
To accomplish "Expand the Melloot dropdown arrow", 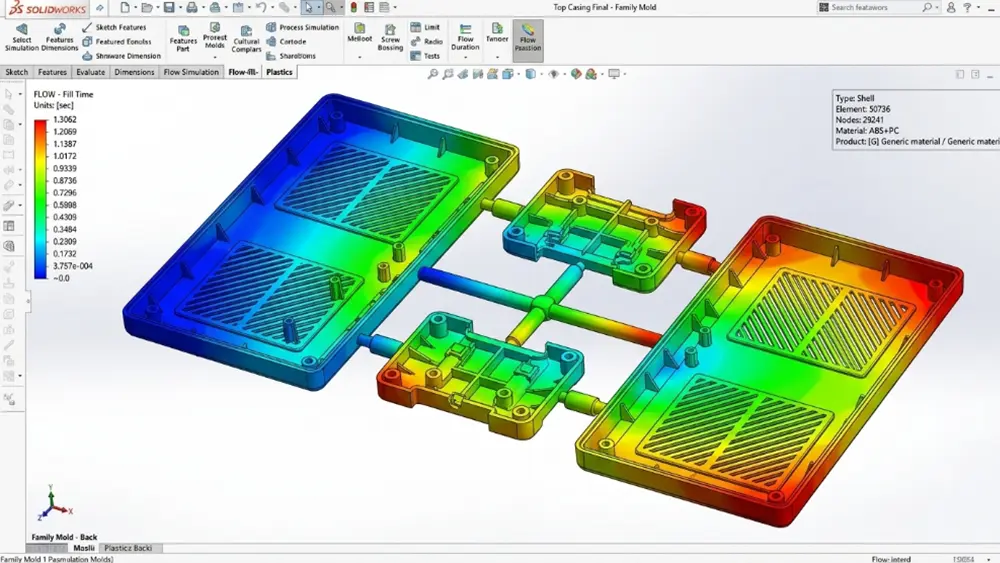I will tap(360, 57).
